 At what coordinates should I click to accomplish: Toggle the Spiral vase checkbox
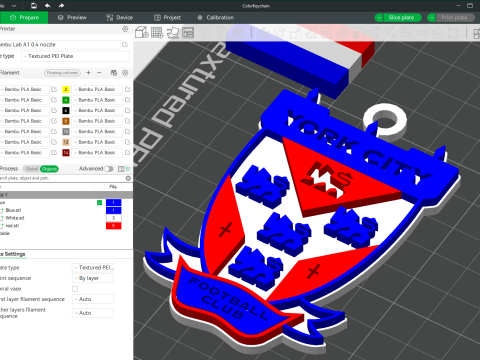pyautogui.click(x=75, y=289)
